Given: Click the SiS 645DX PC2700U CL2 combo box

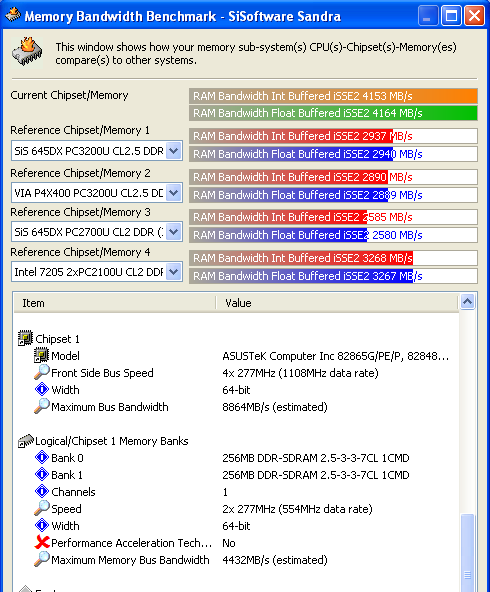Looking at the screenshot, I should tap(97, 232).
